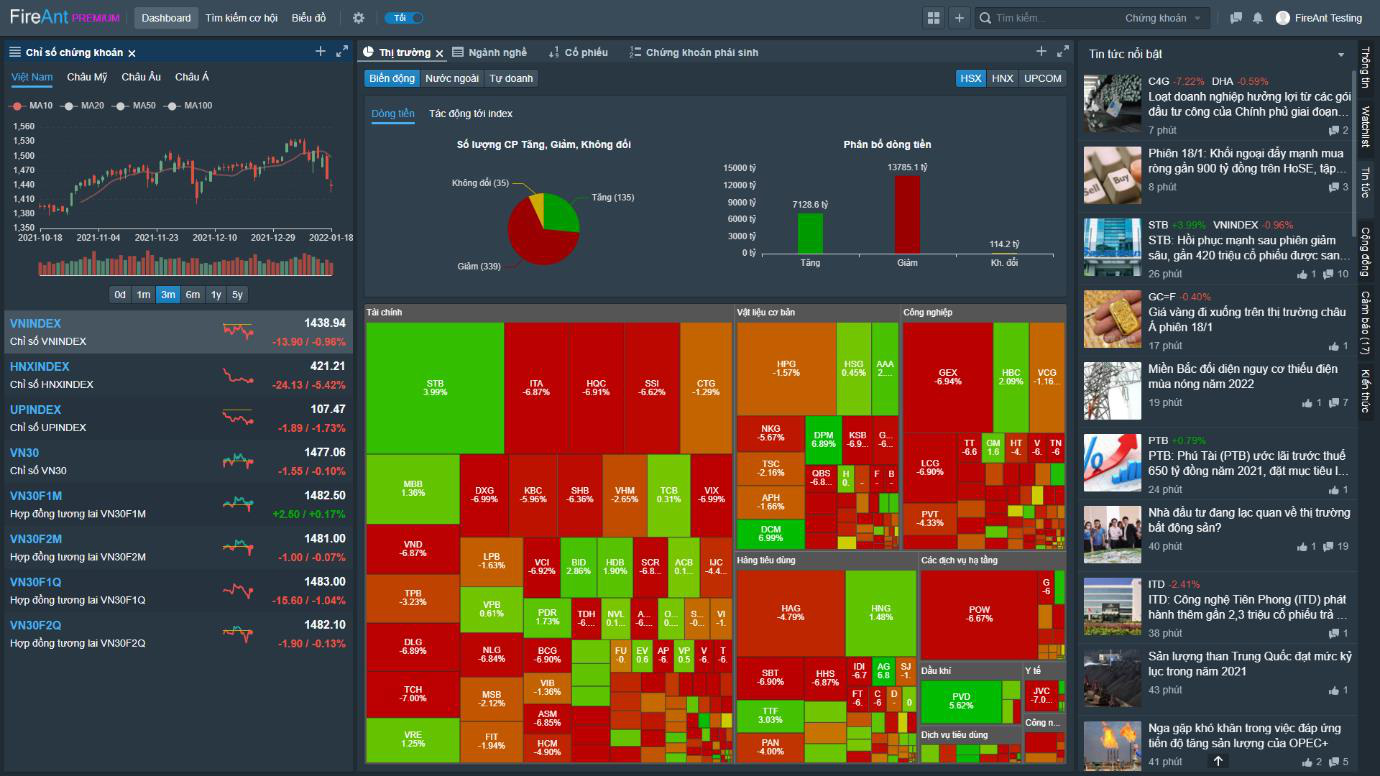Open the FireAnt Testing account menu
The height and width of the screenshot is (776, 1380).
click(x=1318, y=18)
